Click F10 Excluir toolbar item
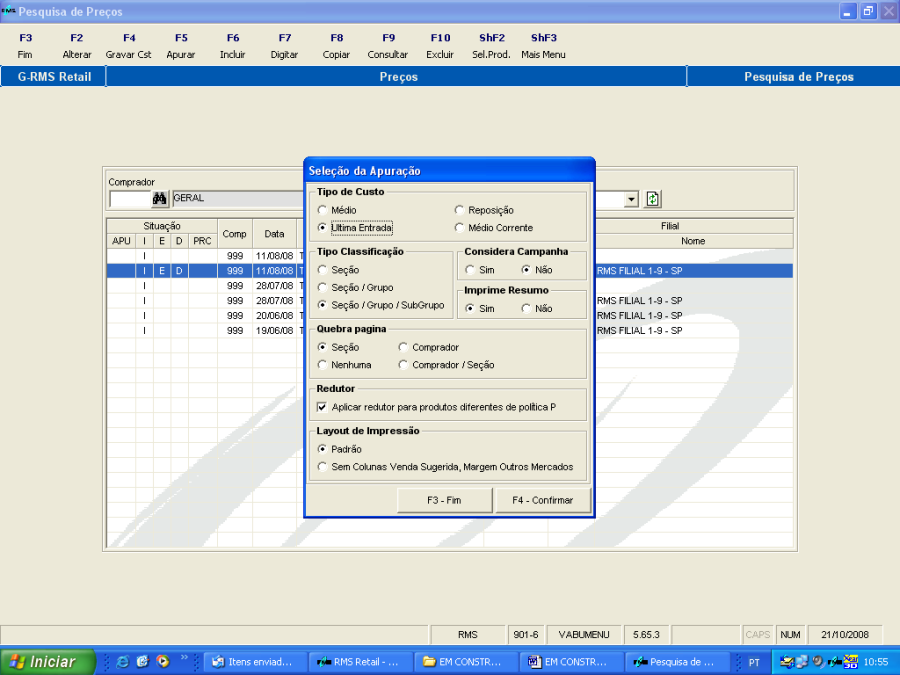 tap(440, 46)
